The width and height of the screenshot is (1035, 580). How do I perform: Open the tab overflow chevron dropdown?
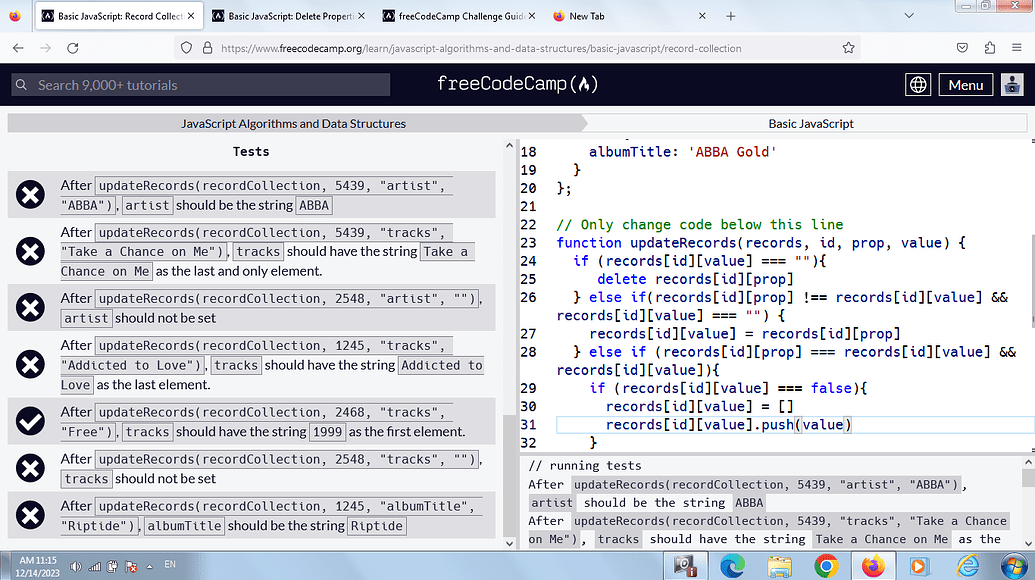pos(908,15)
